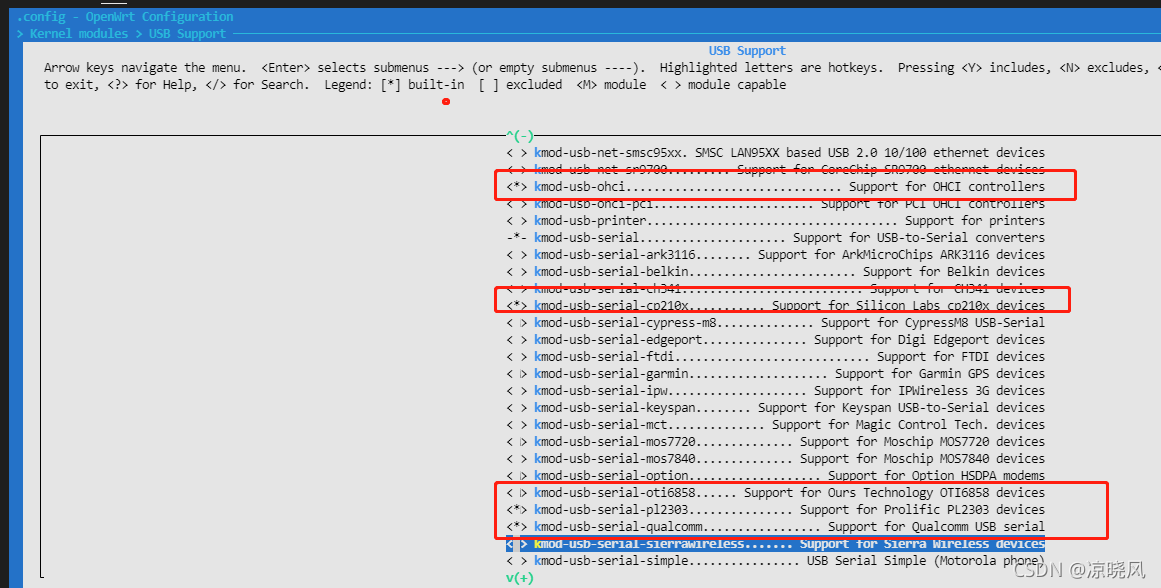Toggle the kmod-usb-printer selection brackets
Viewport: 1161px width, 588px height.
[x=517, y=221]
